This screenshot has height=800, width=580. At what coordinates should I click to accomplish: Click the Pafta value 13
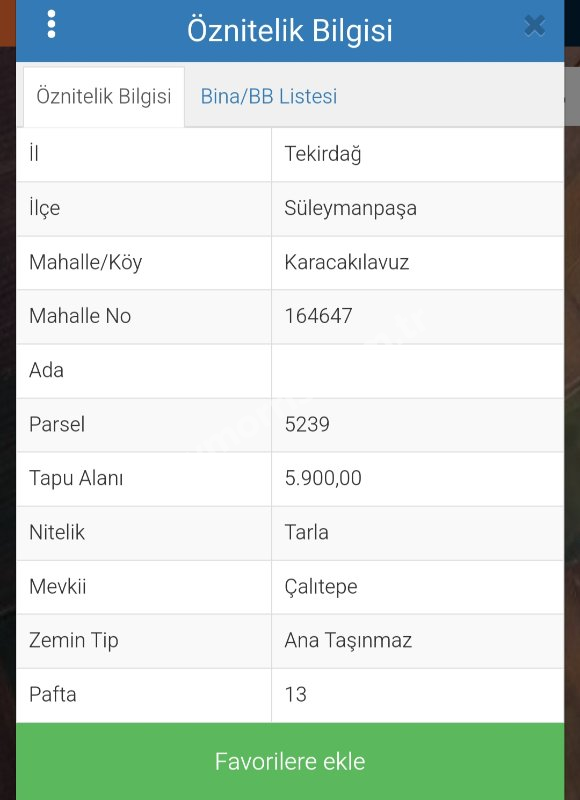pyautogui.click(x=295, y=695)
